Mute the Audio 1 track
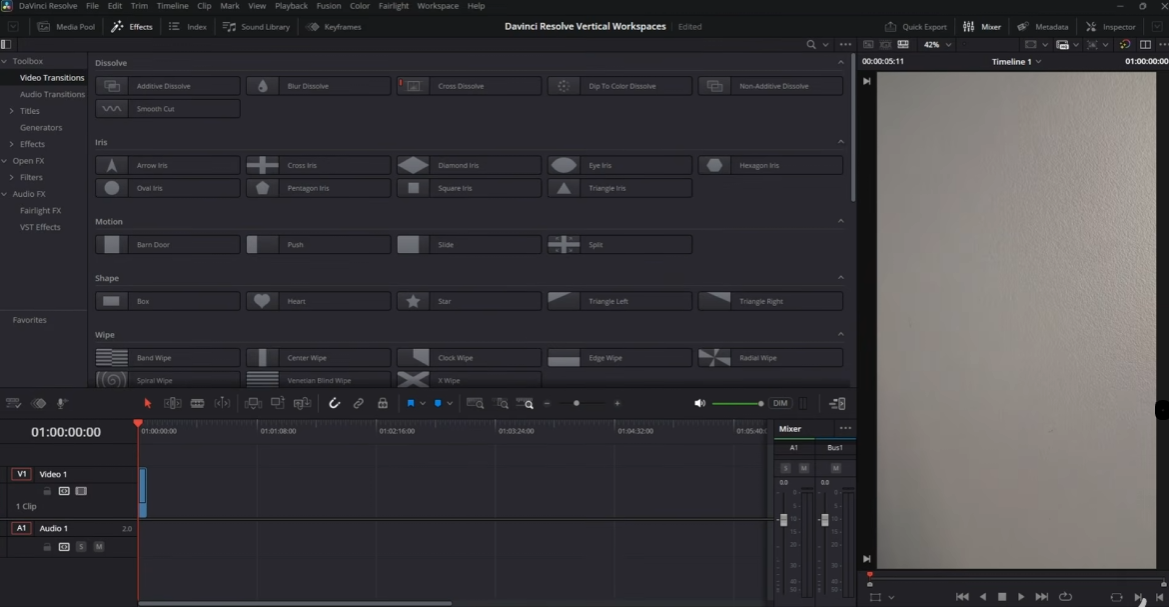1169x607 pixels. [x=98, y=547]
